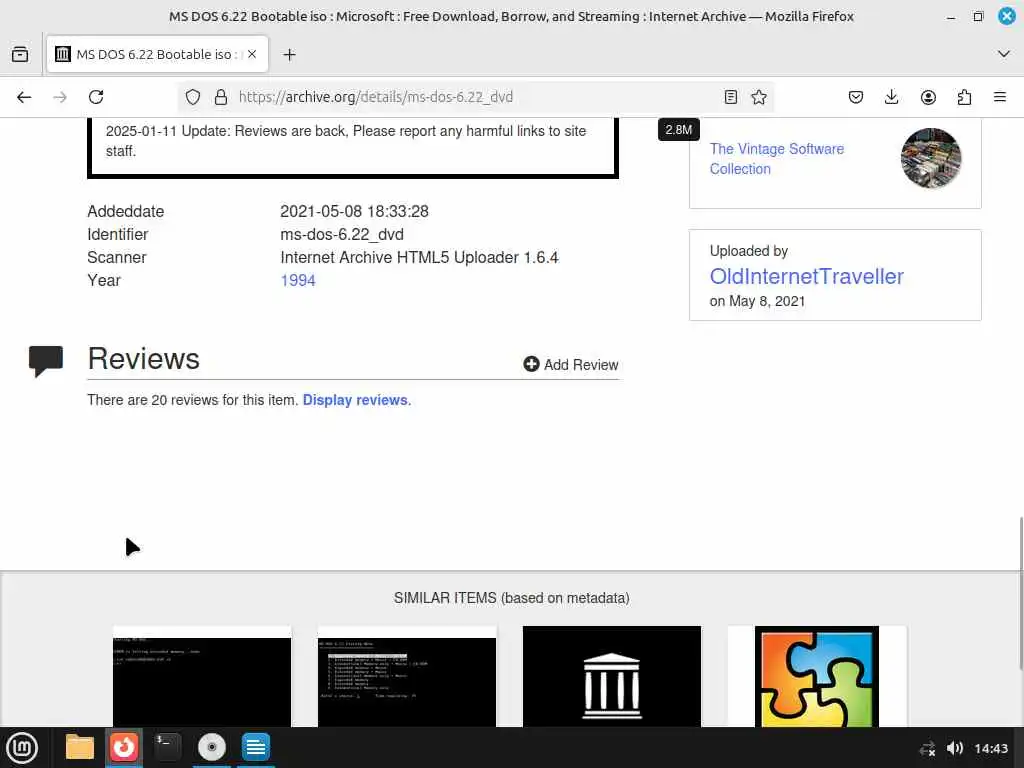
Task: Open the Pocket save icon
Action: pyautogui.click(x=856, y=97)
